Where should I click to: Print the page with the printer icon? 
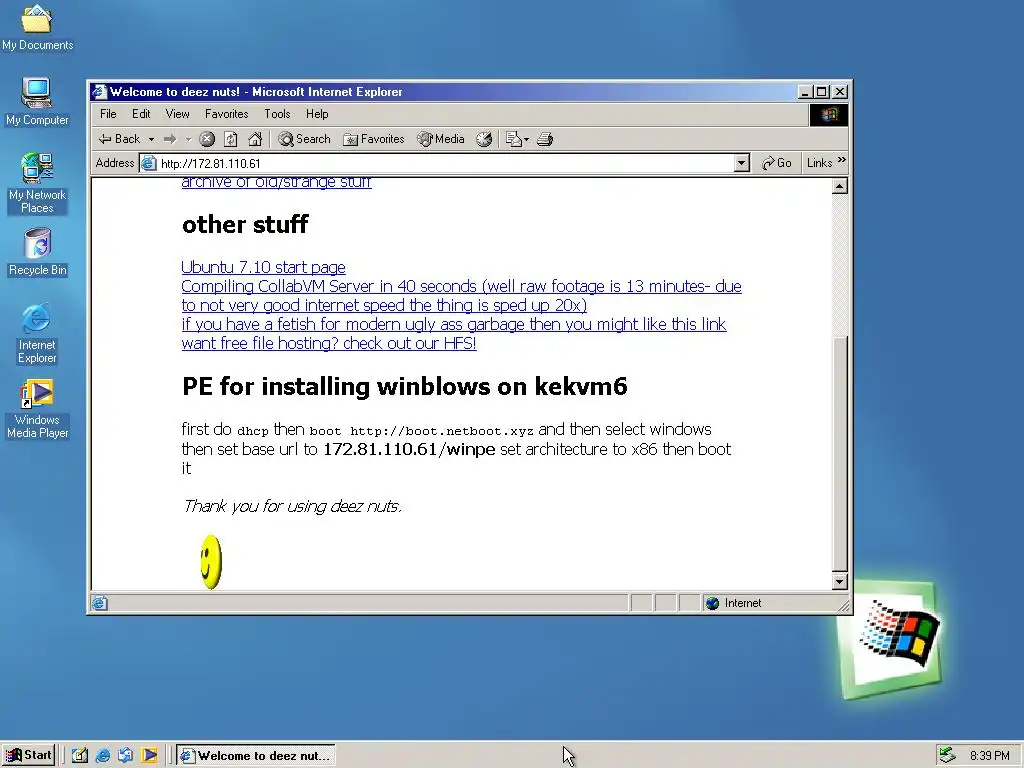click(x=545, y=139)
